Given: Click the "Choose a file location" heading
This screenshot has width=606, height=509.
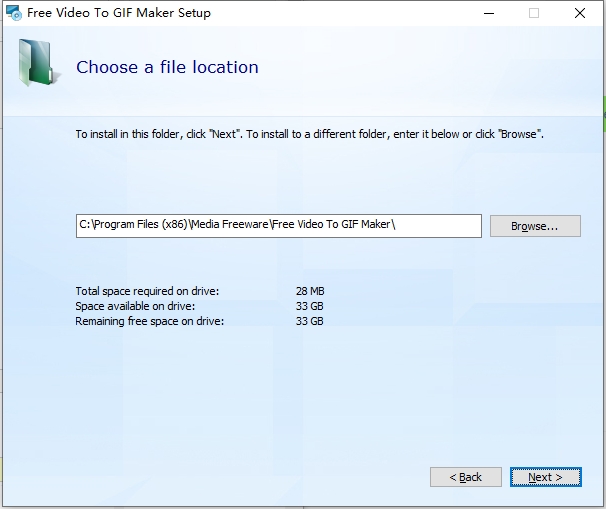Looking at the screenshot, I should click(167, 68).
